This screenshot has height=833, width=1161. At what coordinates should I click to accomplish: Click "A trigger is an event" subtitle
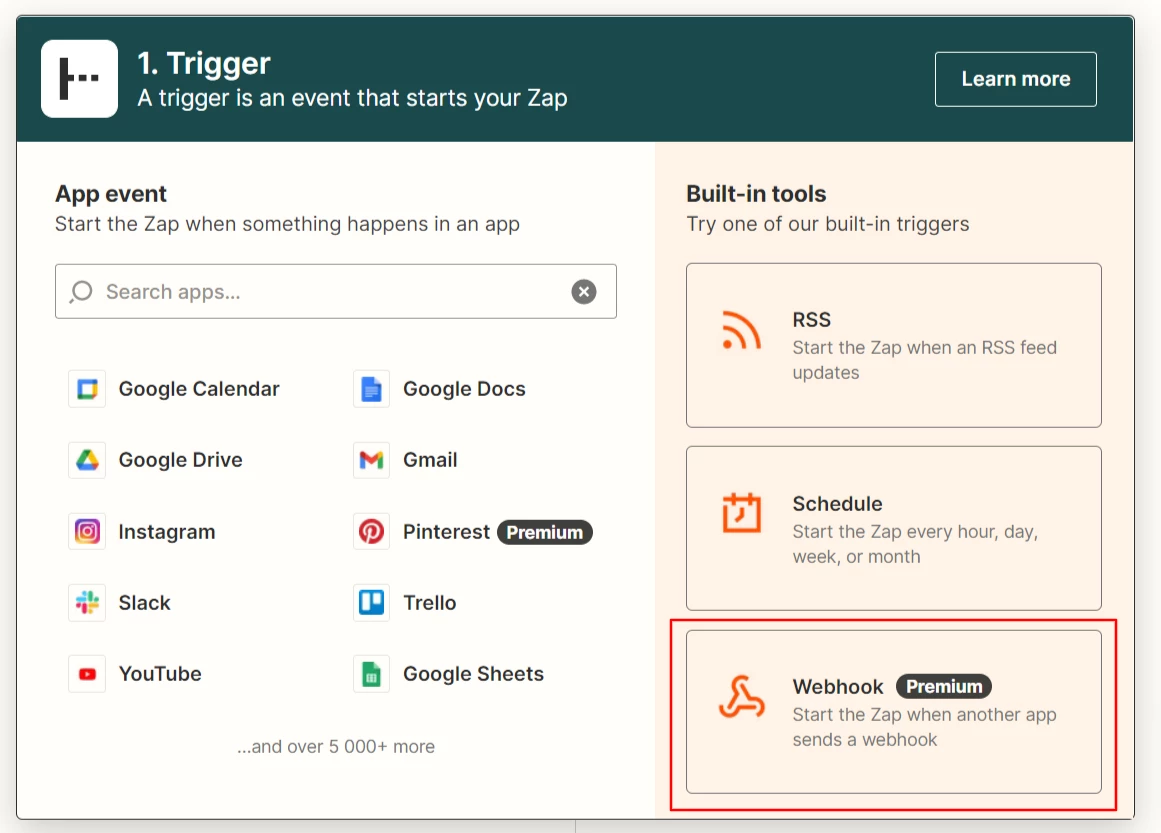352,98
